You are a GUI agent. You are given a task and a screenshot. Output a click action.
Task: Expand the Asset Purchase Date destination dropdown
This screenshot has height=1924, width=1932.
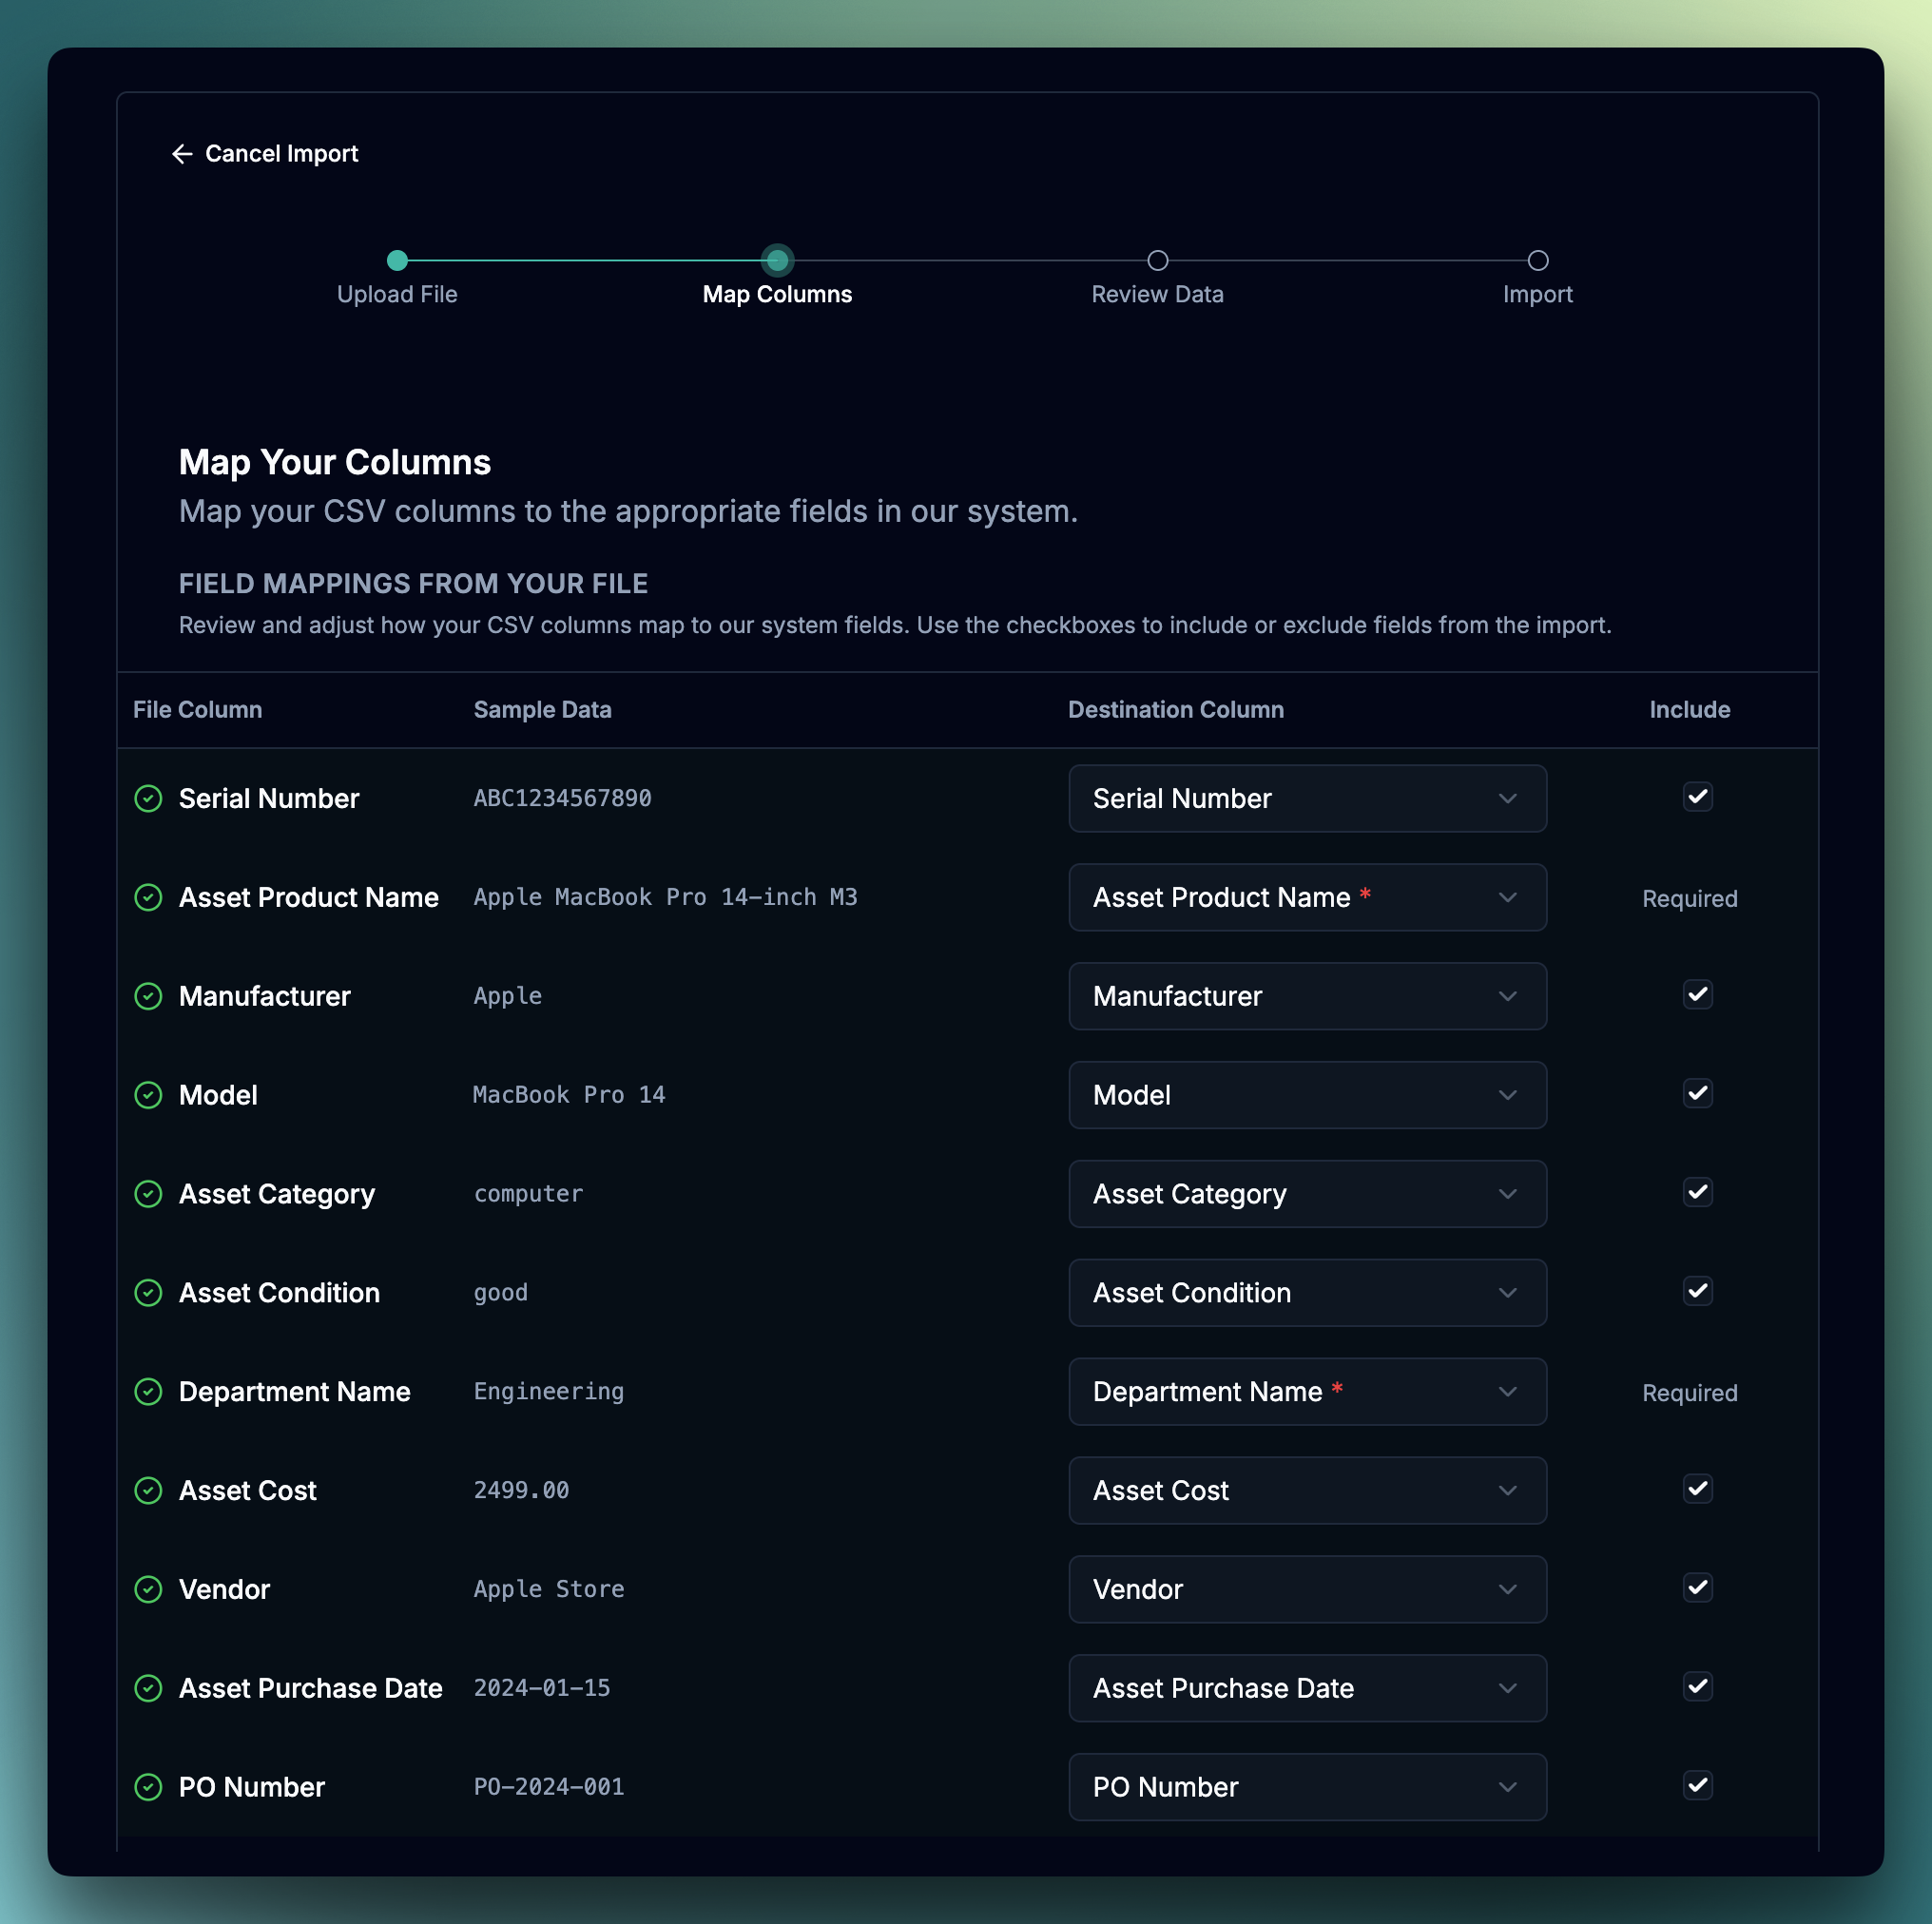tap(1307, 1688)
